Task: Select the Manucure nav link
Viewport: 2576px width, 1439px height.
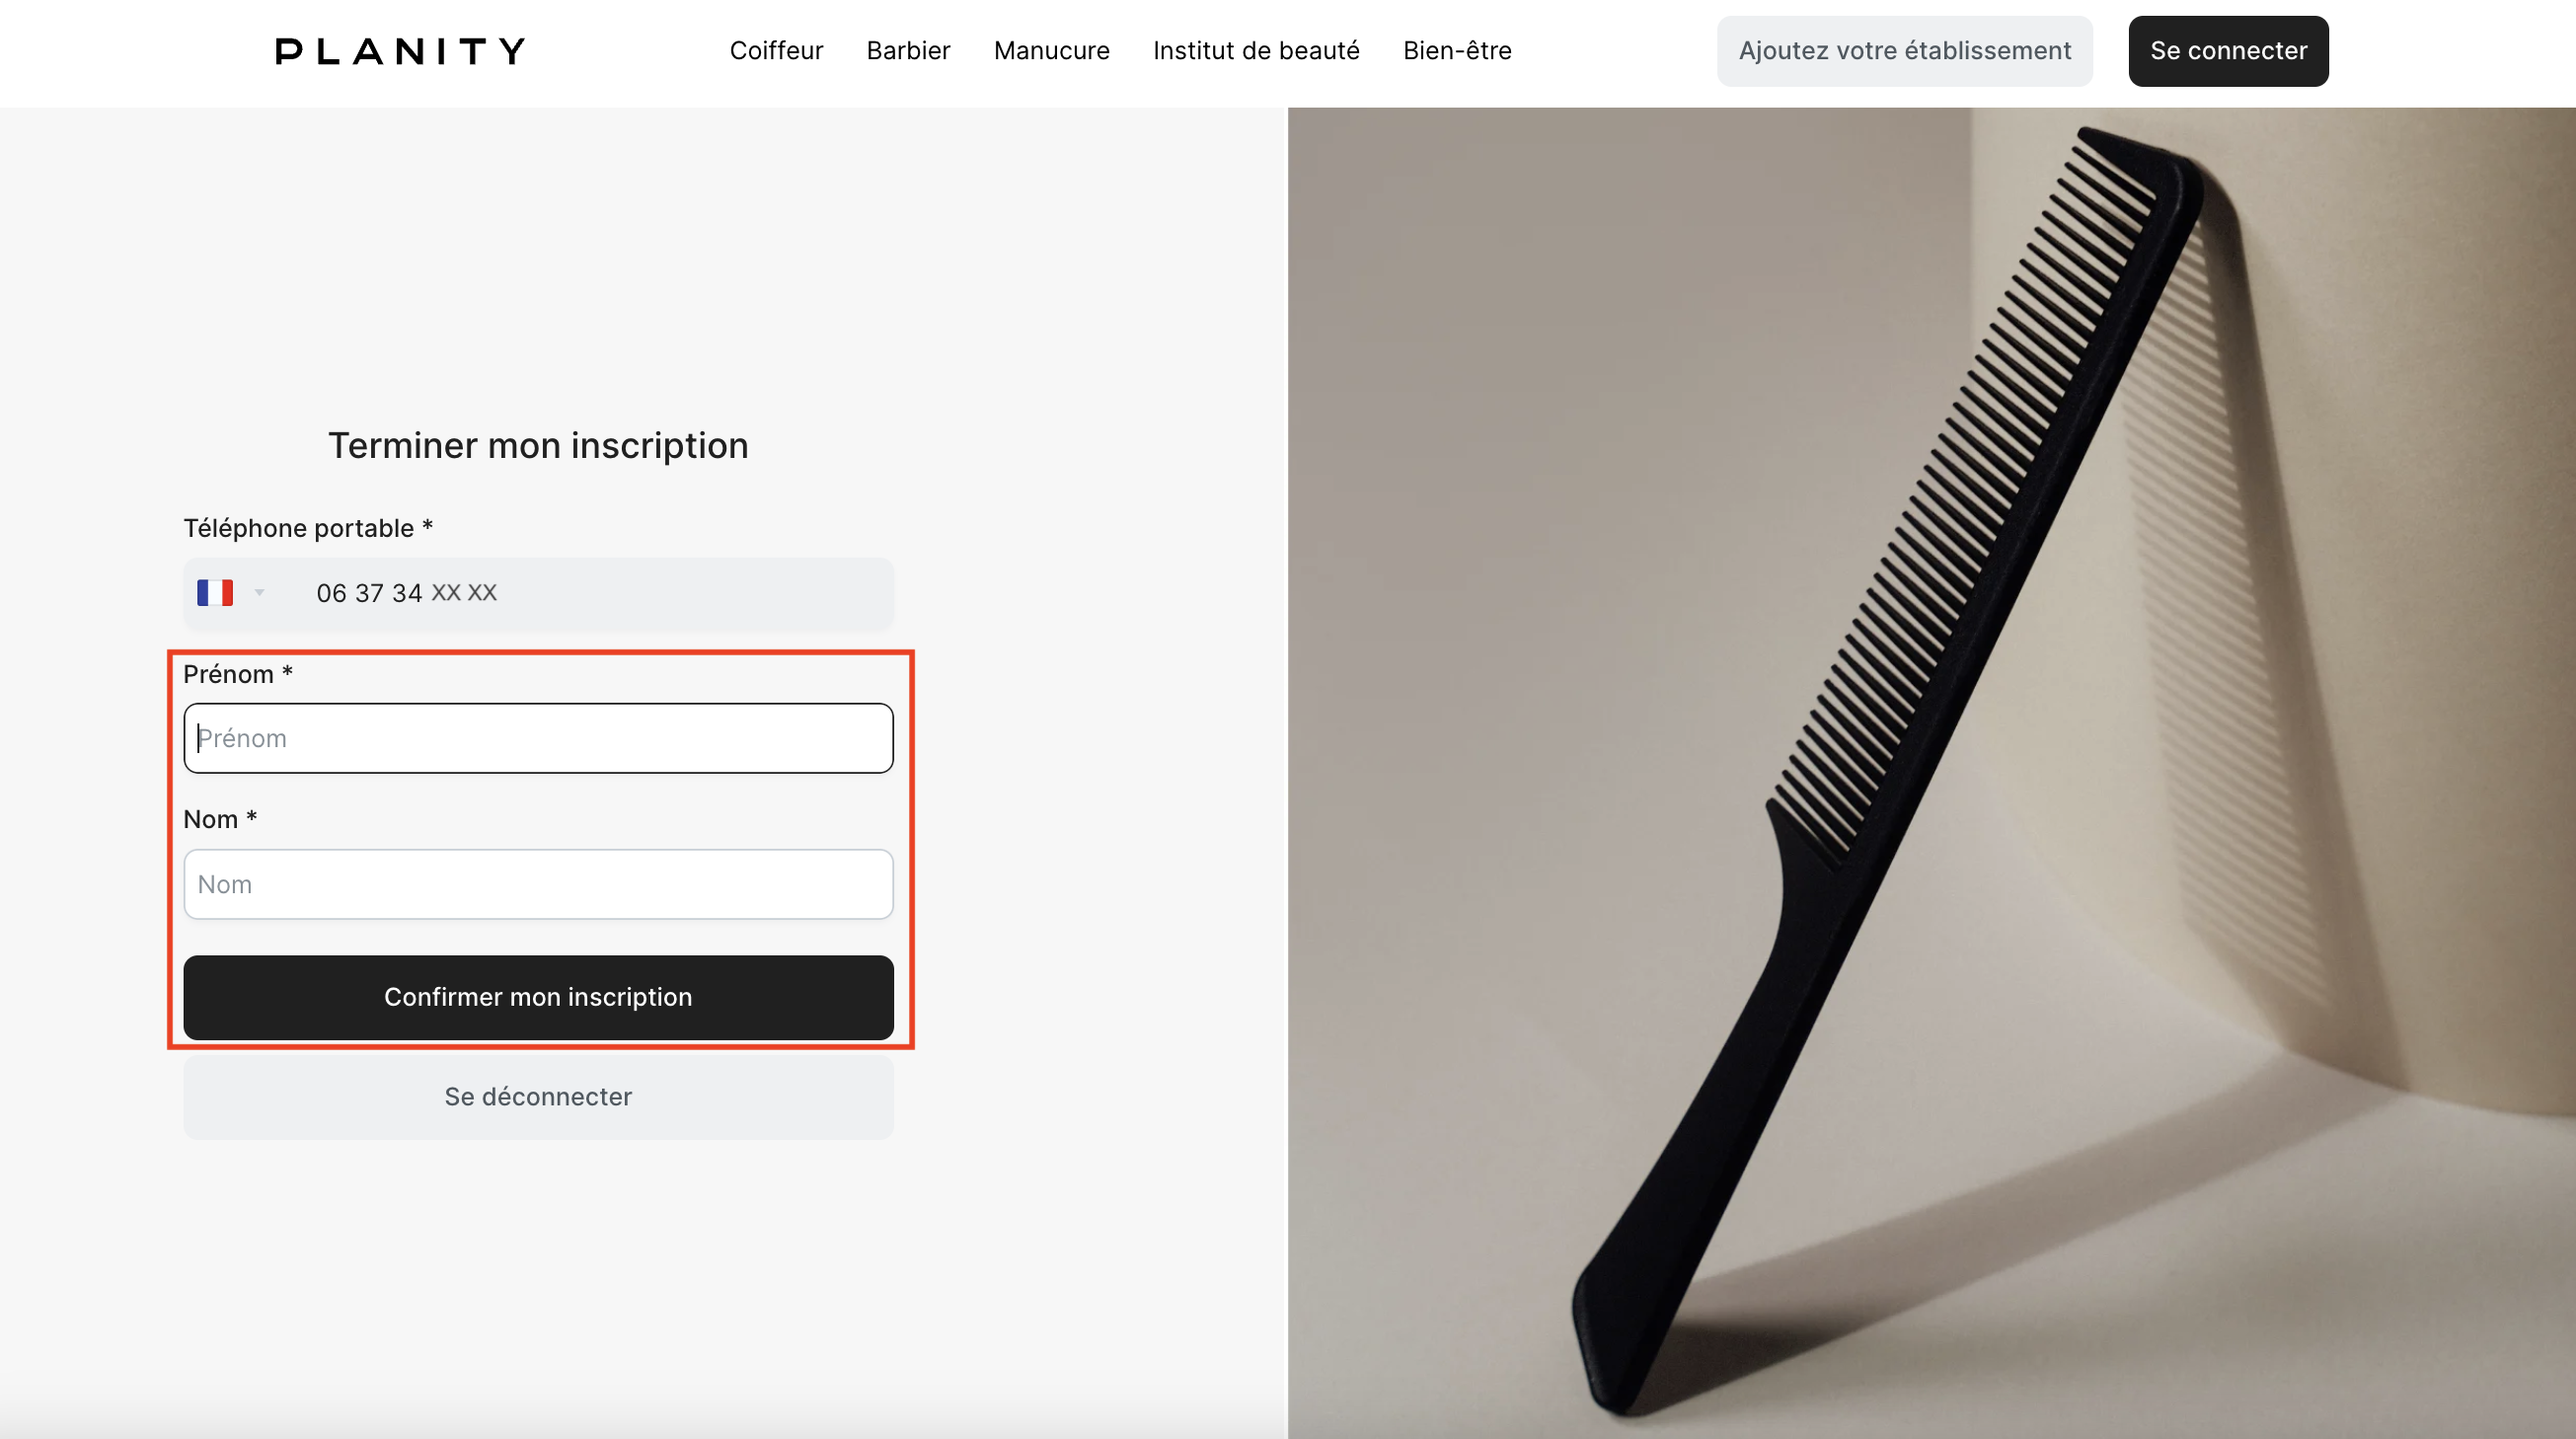Action: (1051, 51)
